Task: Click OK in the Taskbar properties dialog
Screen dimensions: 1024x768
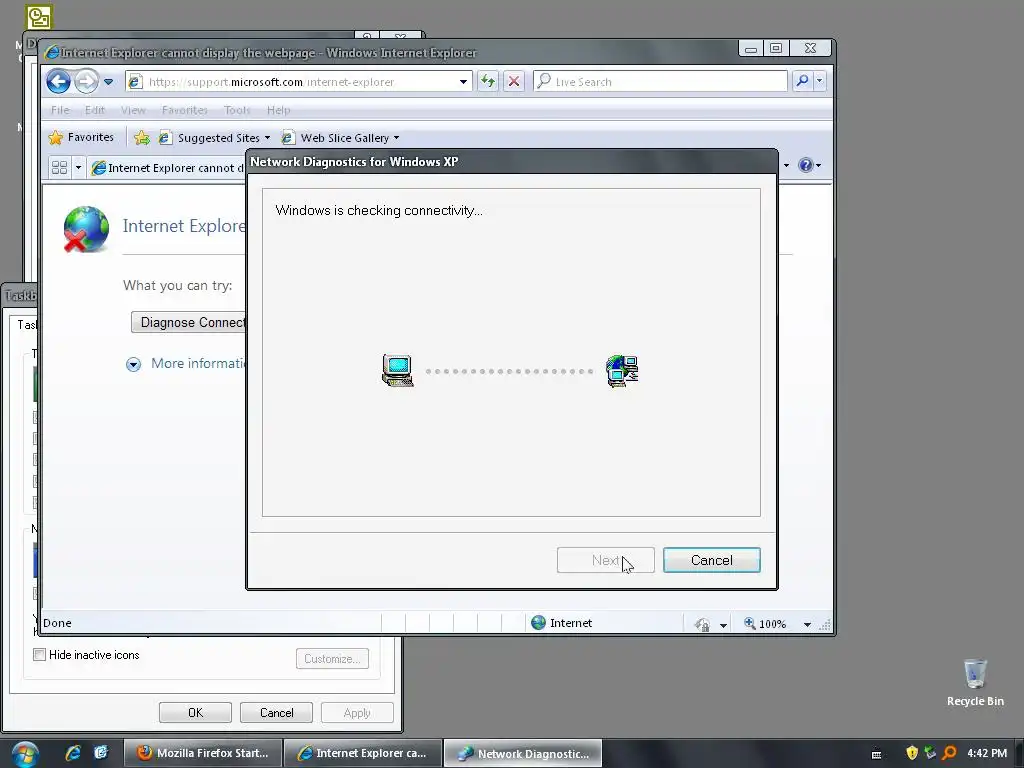Action: [195, 712]
